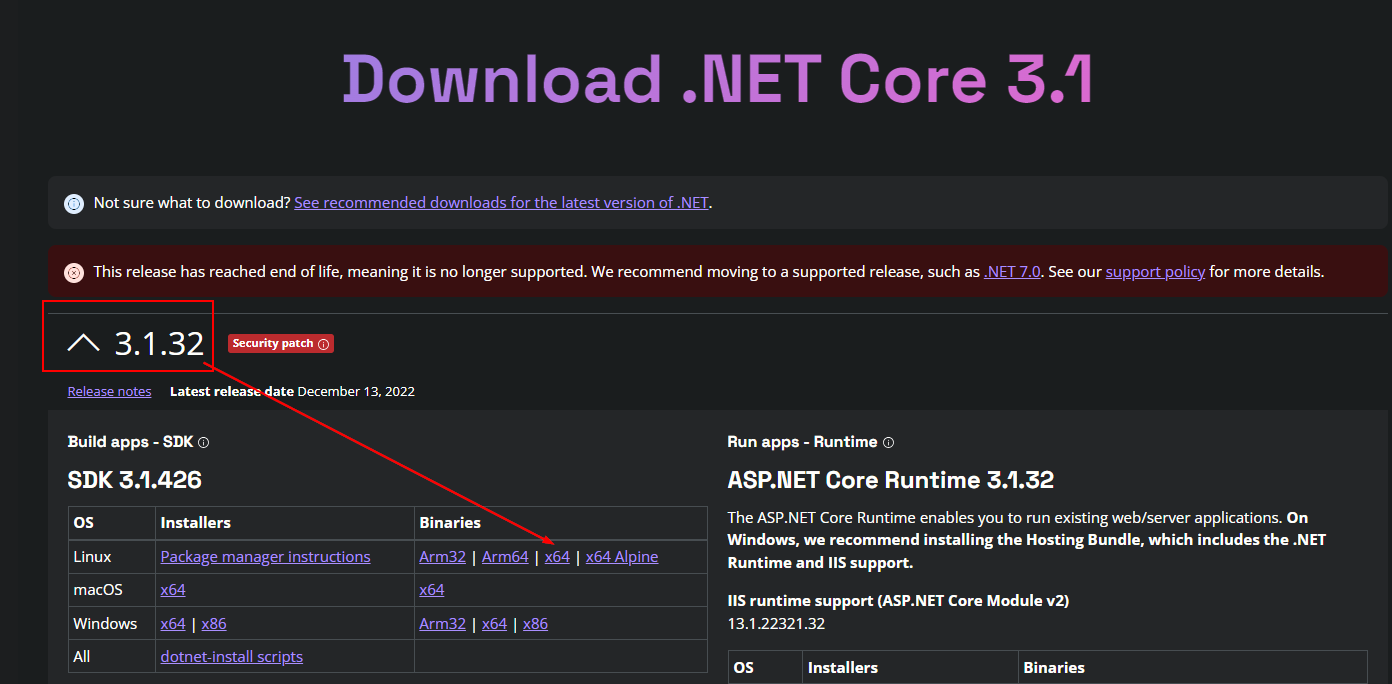Click the info icon next to Run apps - Runtime
The image size is (1392, 684).
point(888,442)
